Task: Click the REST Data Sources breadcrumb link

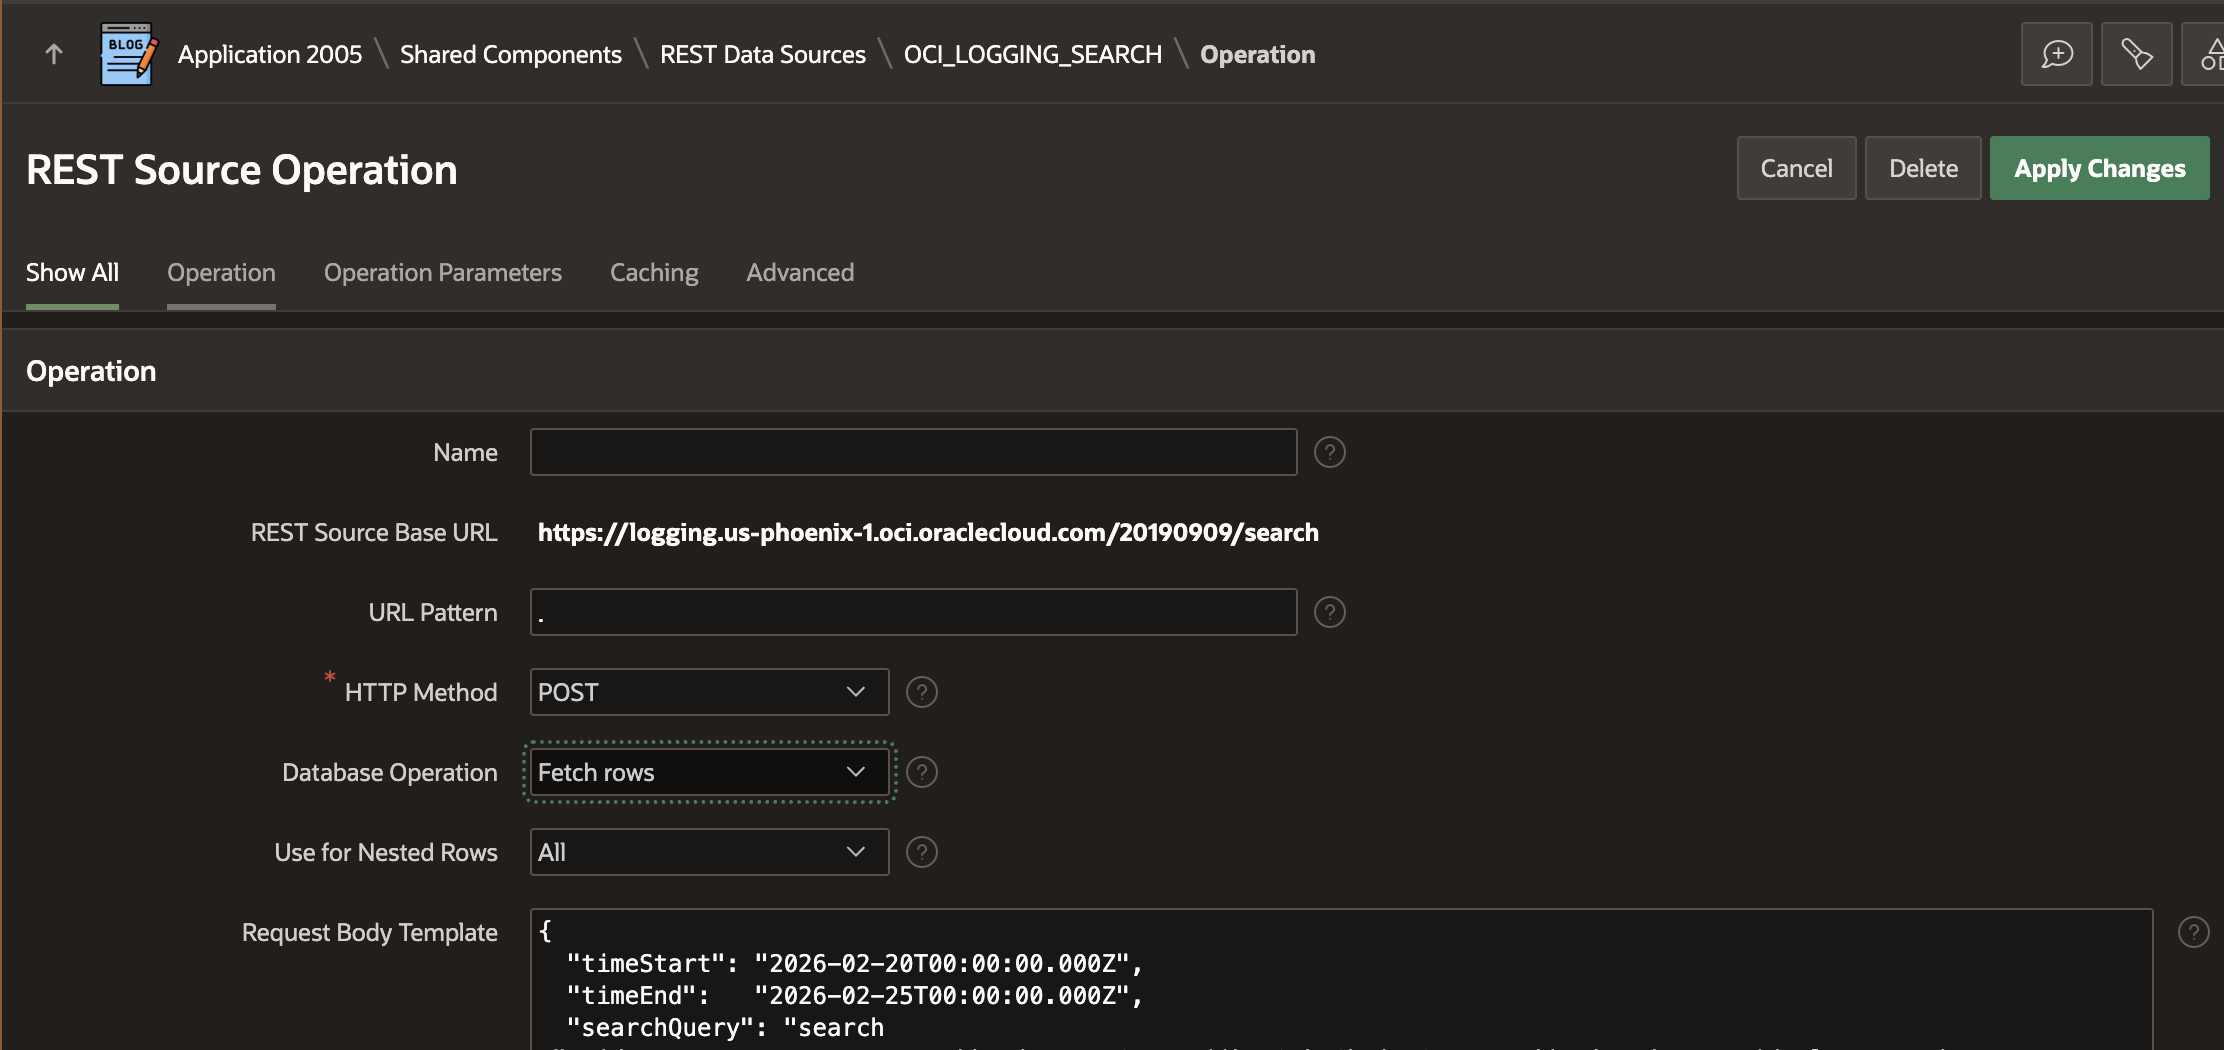Action: (x=762, y=54)
